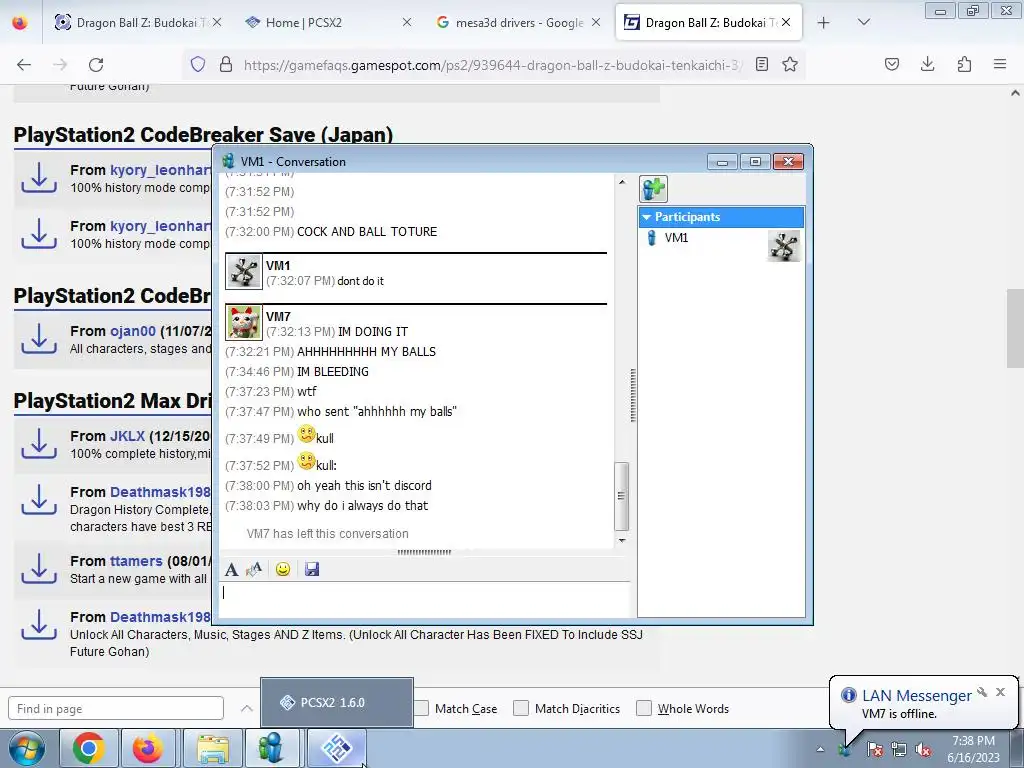This screenshot has height=768, width=1024.
Task: Open Windows Explorer from taskbar
Action: [213, 748]
